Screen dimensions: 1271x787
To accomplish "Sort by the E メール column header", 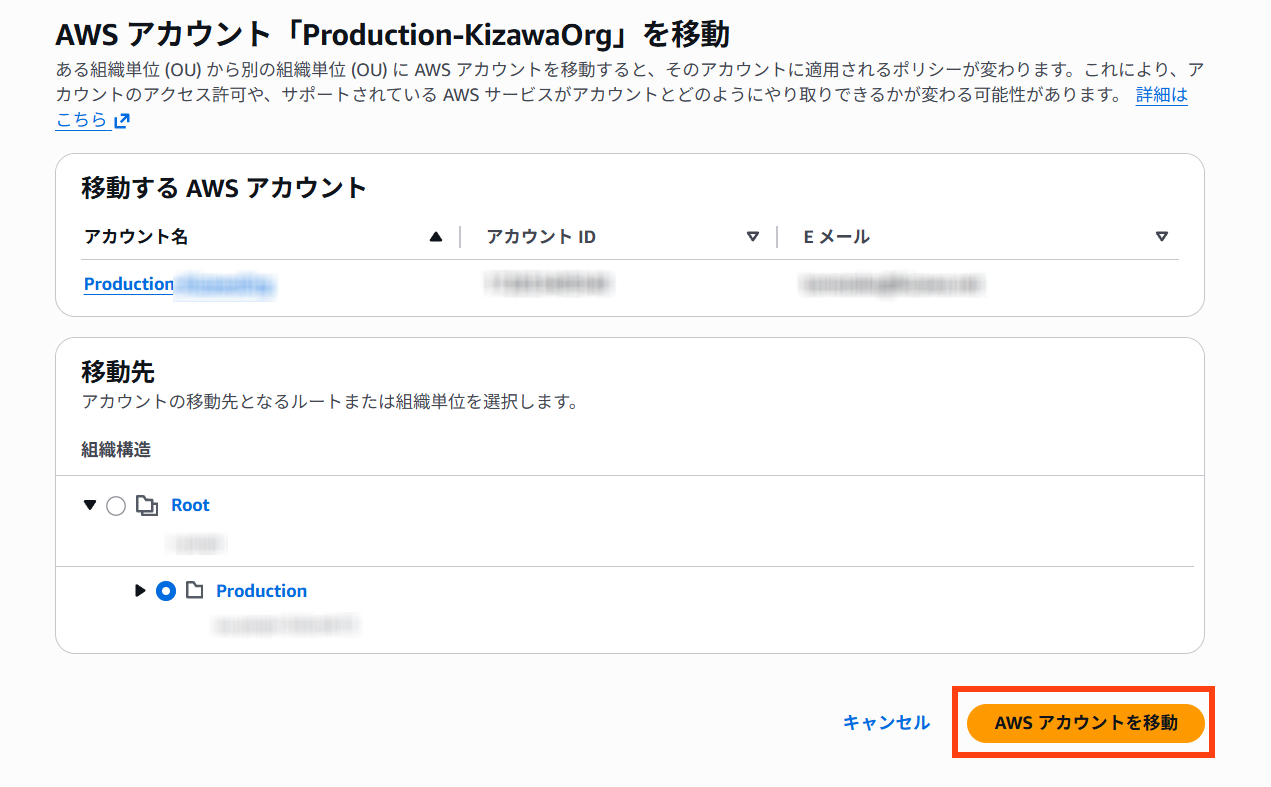I will tap(837, 237).
